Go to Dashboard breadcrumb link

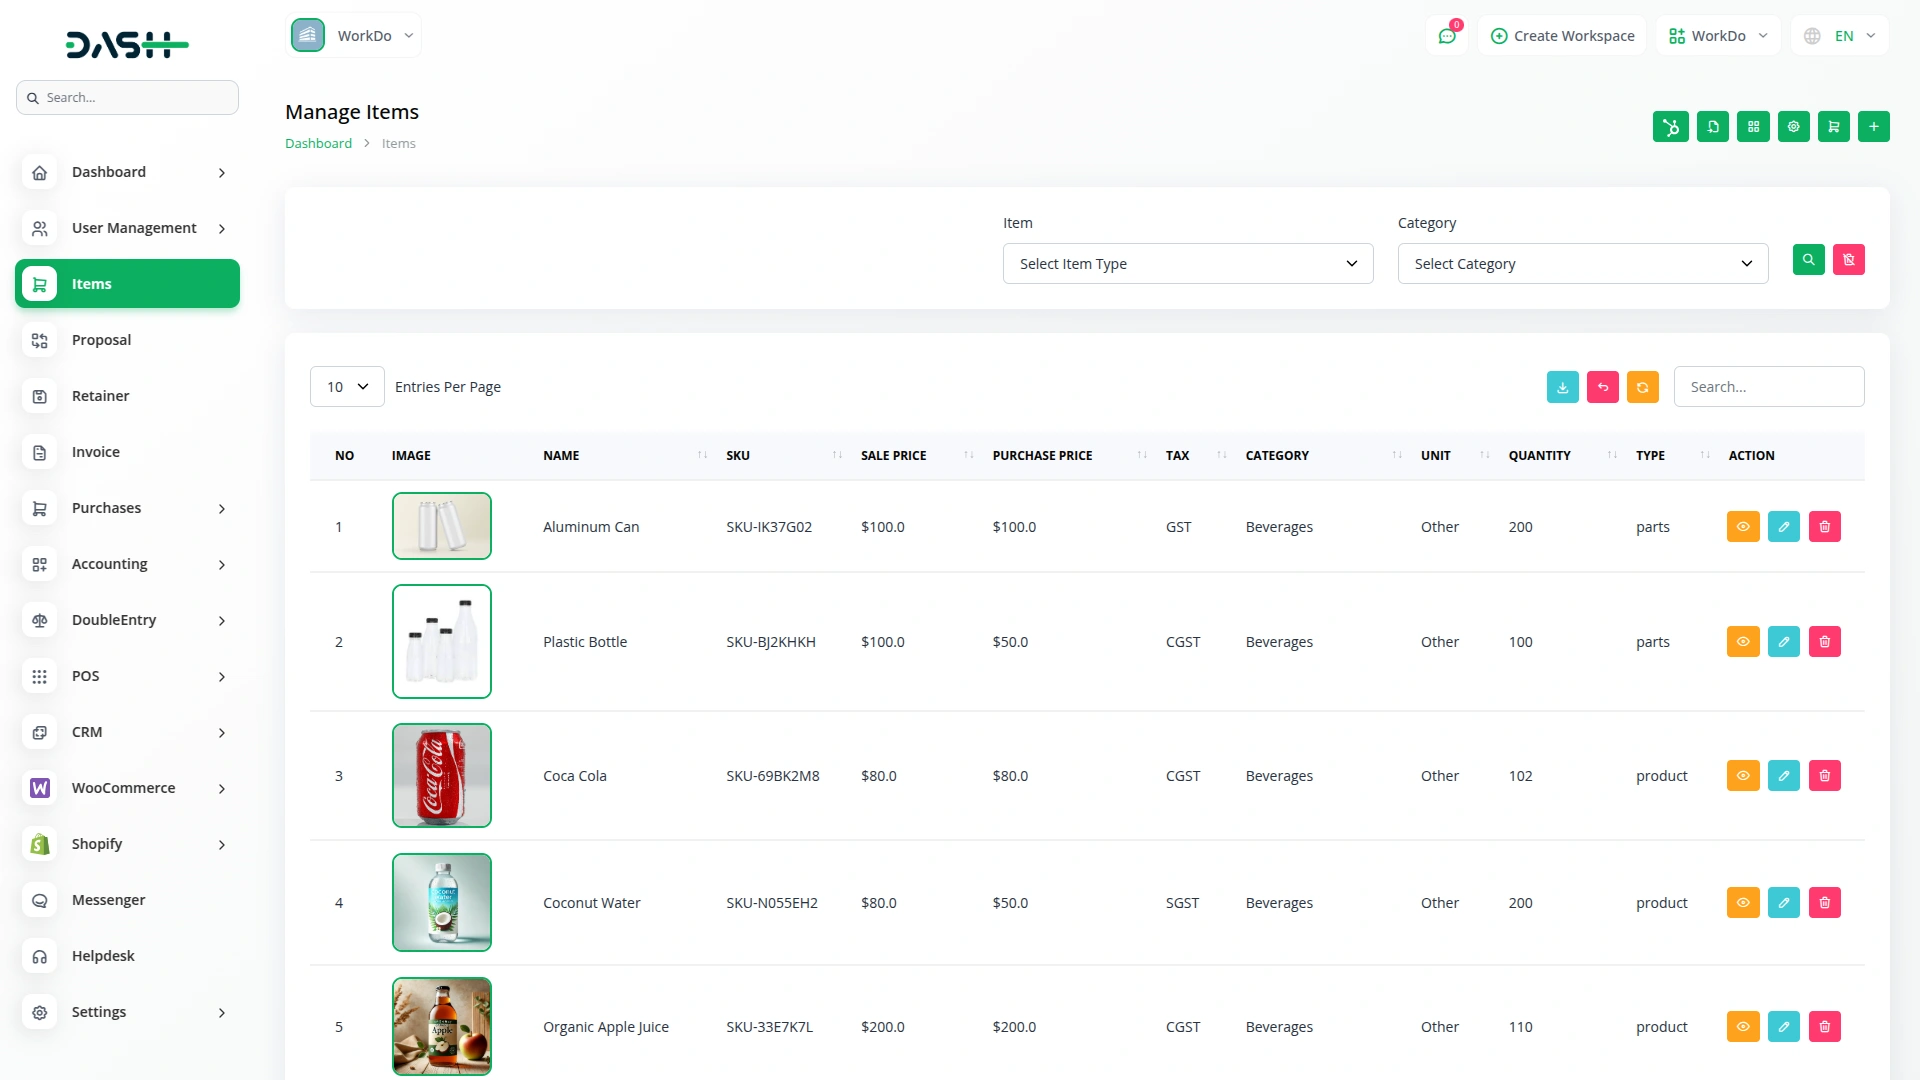(318, 144)
